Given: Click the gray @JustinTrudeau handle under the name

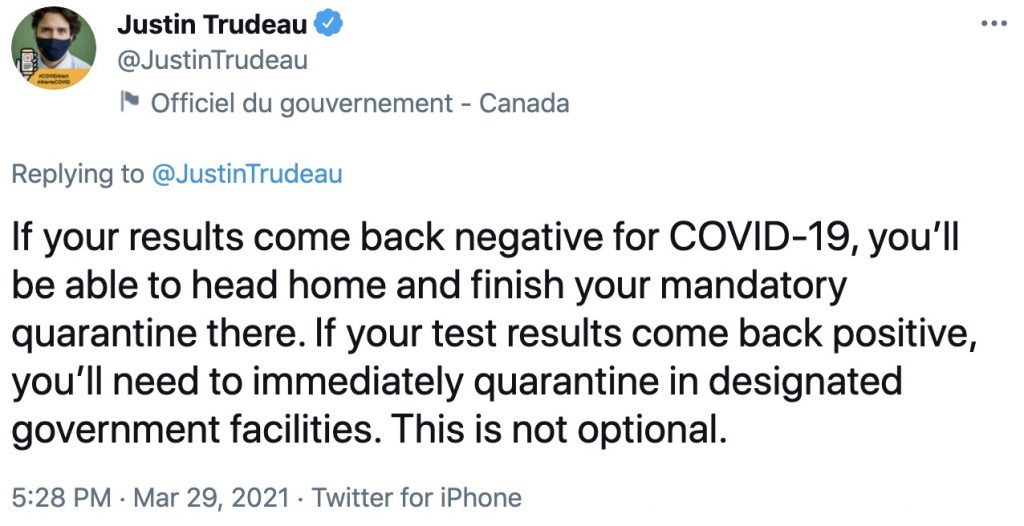Looking at the screenshot, I should click(x=212, y=60).
